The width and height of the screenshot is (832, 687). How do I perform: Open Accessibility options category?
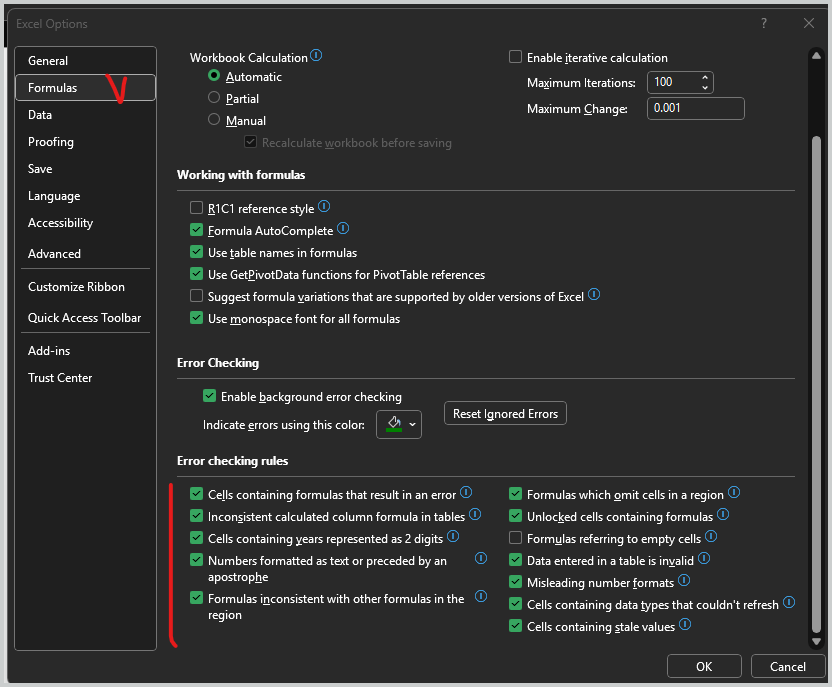[x=85, y=223]
